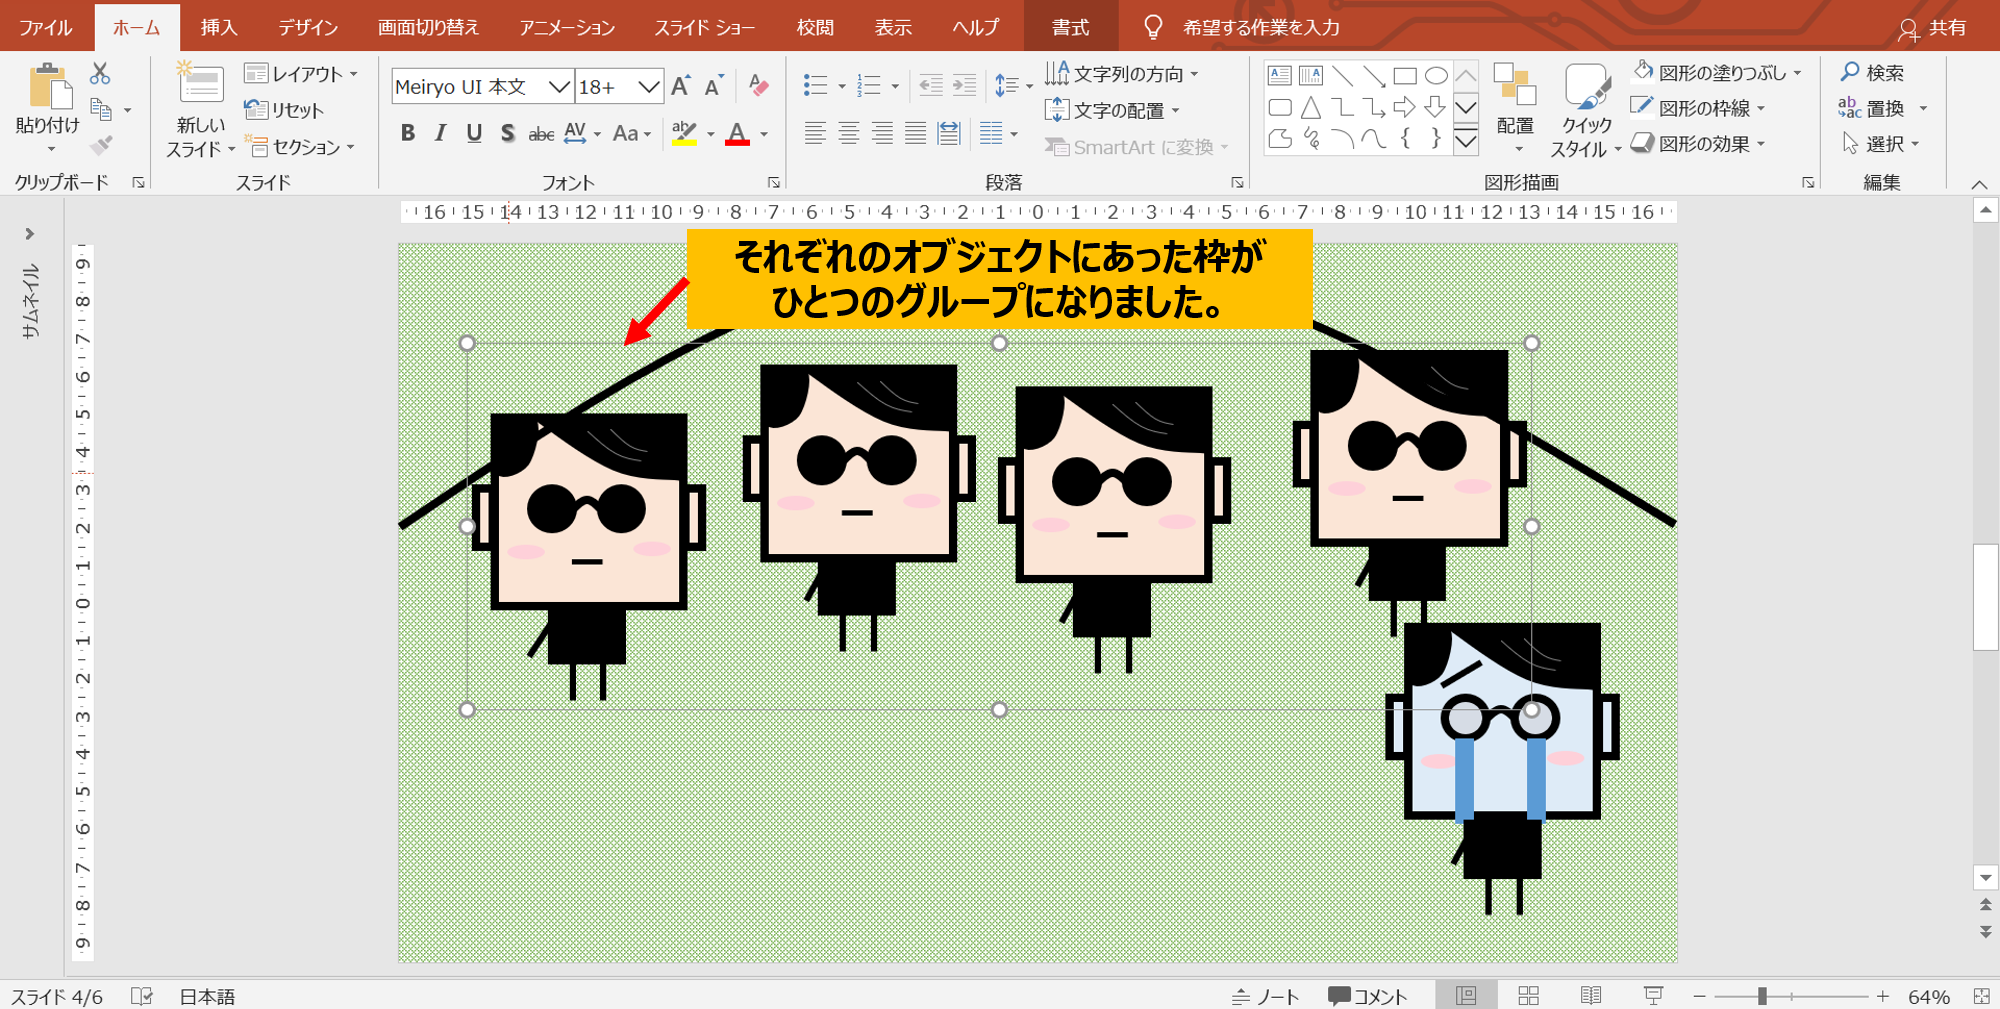The width and height of the screenshot is (2000, 1009).
Task: Toggle Italic text formatting
Action: coord(440,133)
